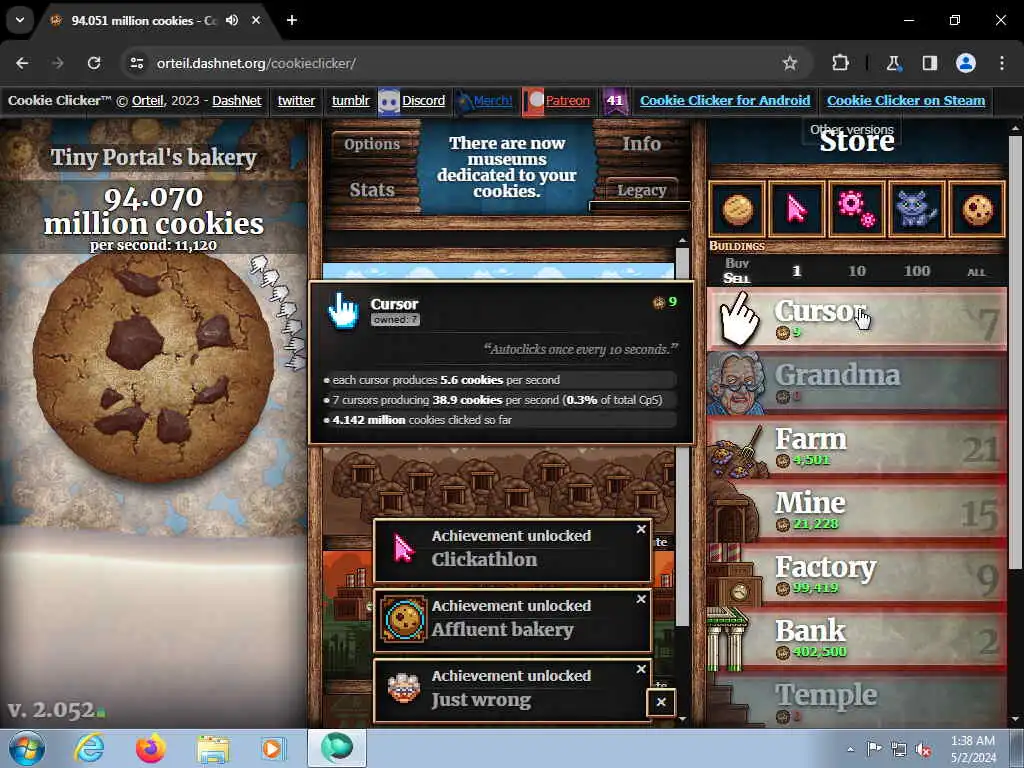Open Chrome three-dot menu
The width and height of the screenshot is (1024, 768).
(1002, 63)
